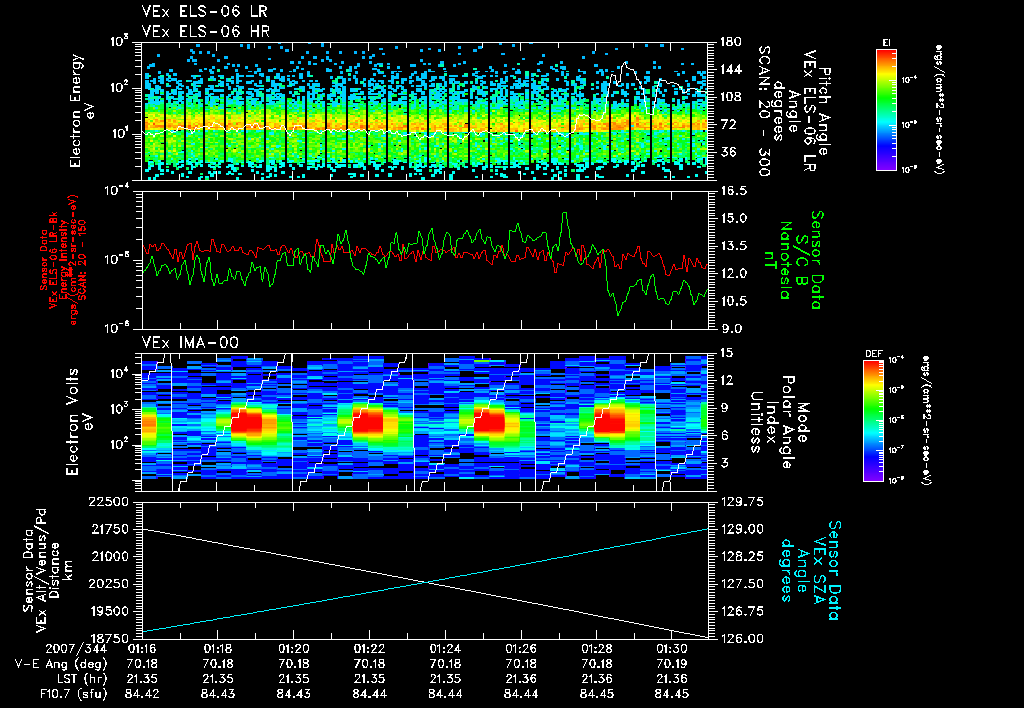The image size is (1024, 708).
Task: Click the 'Electron Energy eV' axis label
Action: point(82,111)
